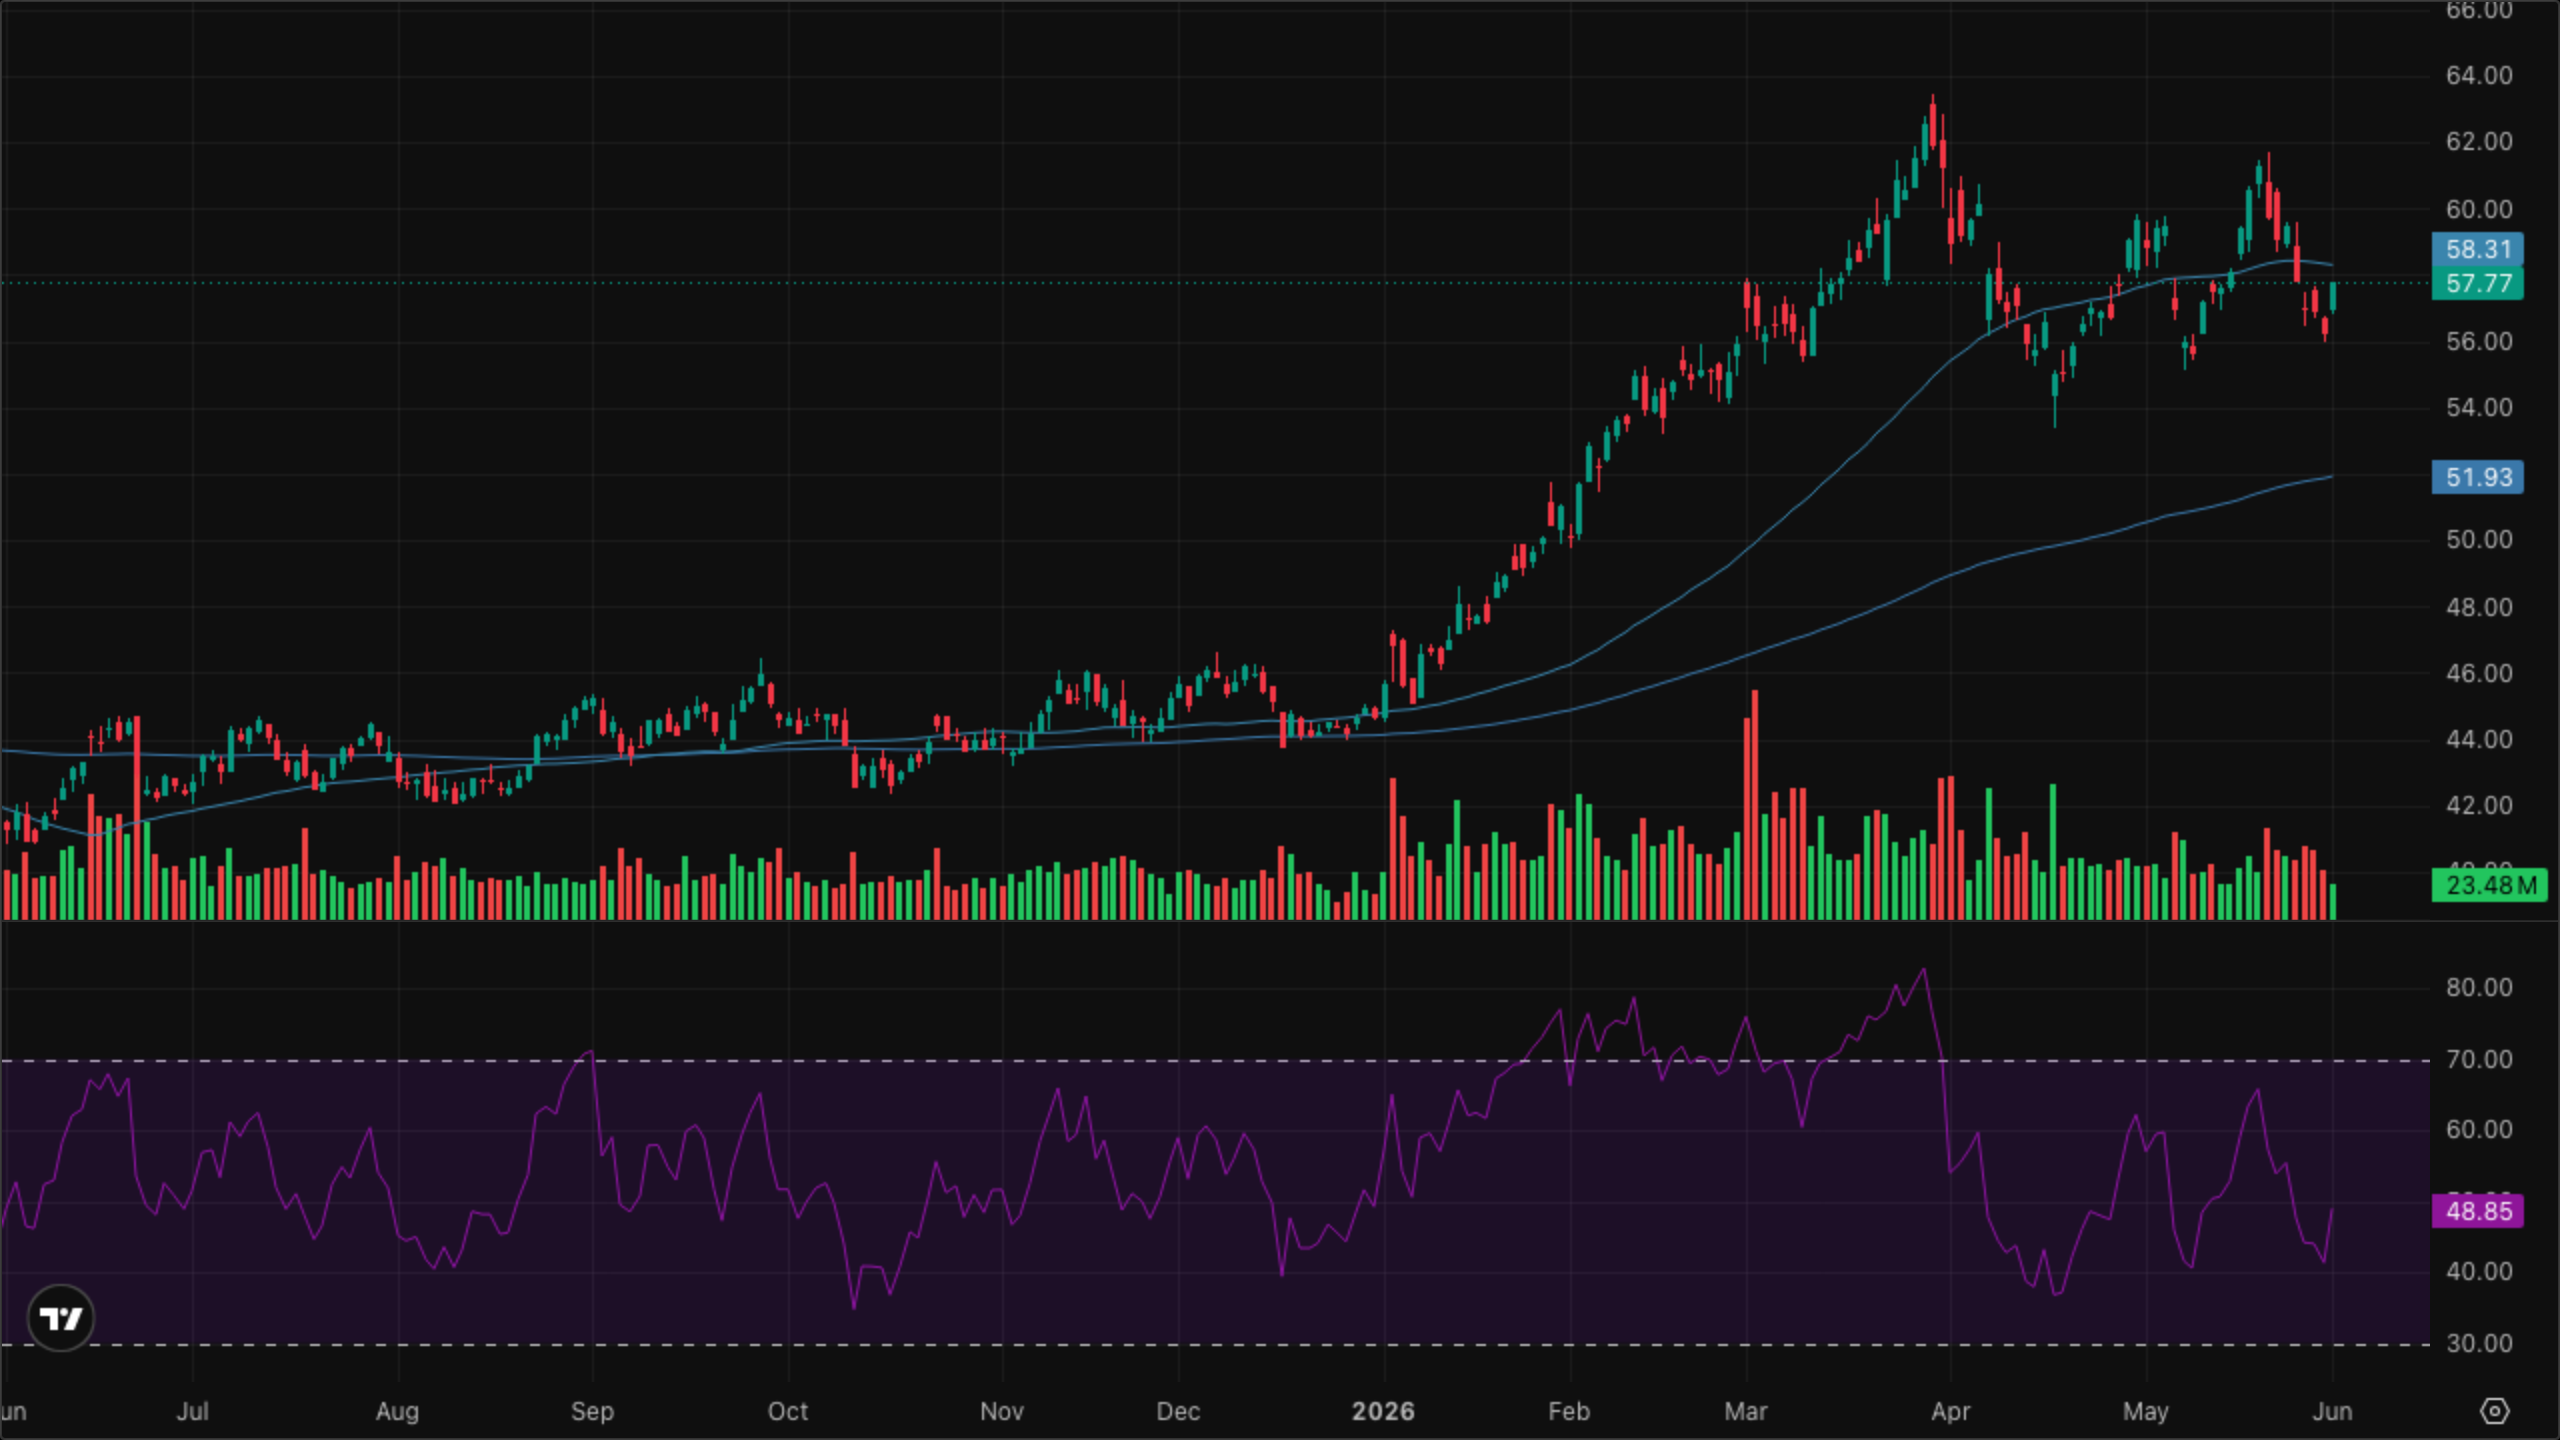Click the green 57.77 current price label

click(2478, 283)
